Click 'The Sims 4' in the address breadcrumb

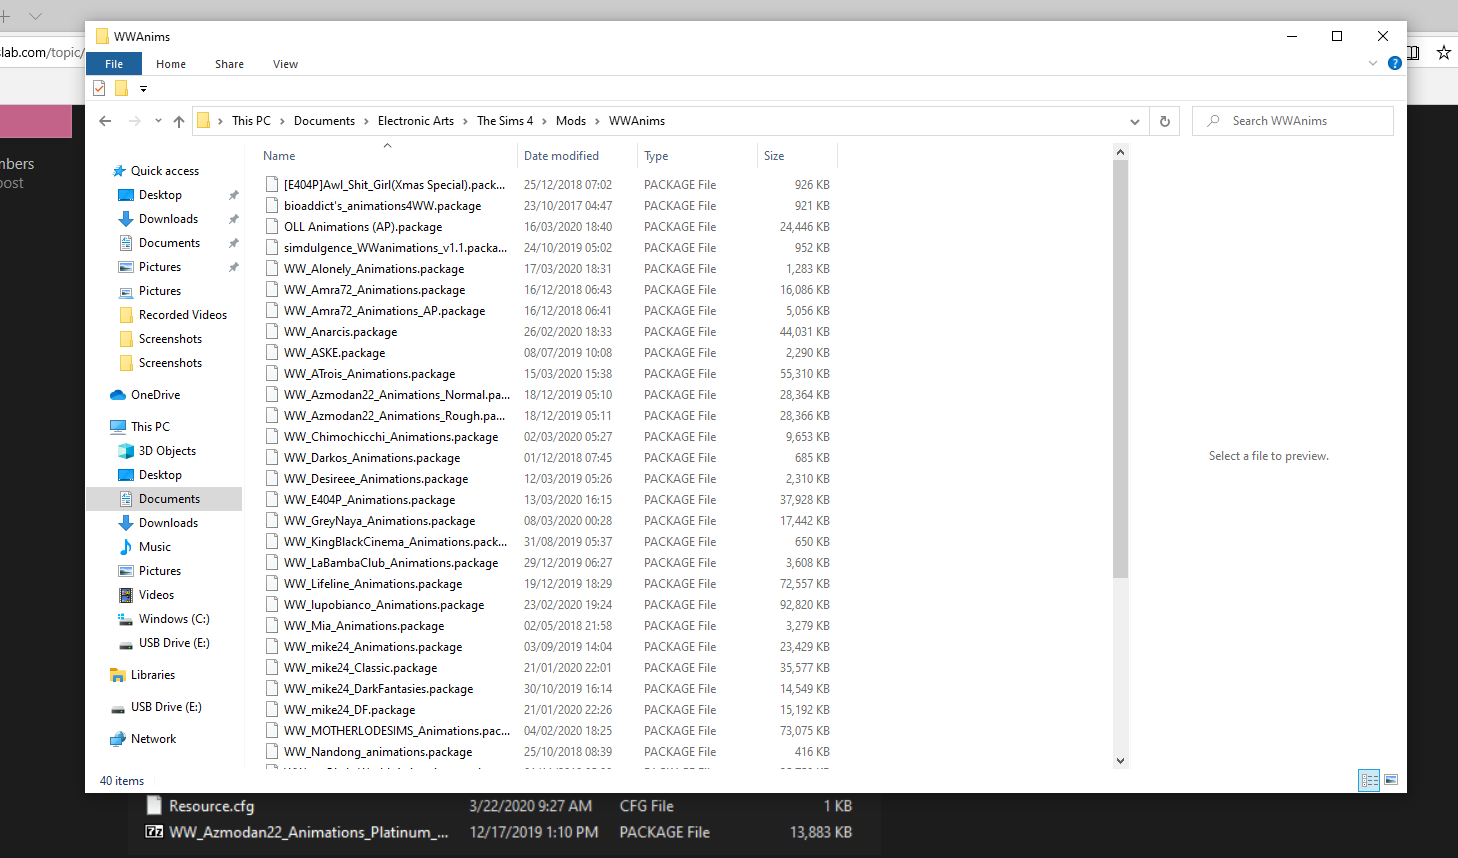[x=505, y=121]
